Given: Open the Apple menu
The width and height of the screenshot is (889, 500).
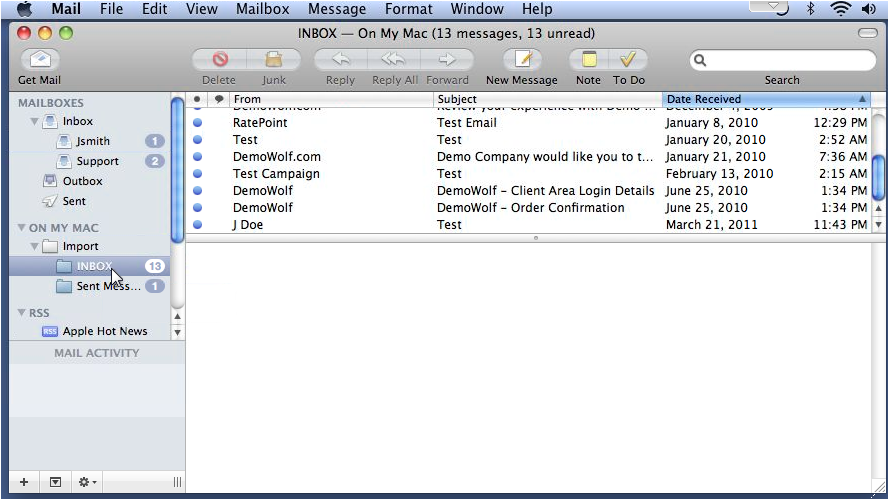Looking at the screenshot, I should 24,9.
